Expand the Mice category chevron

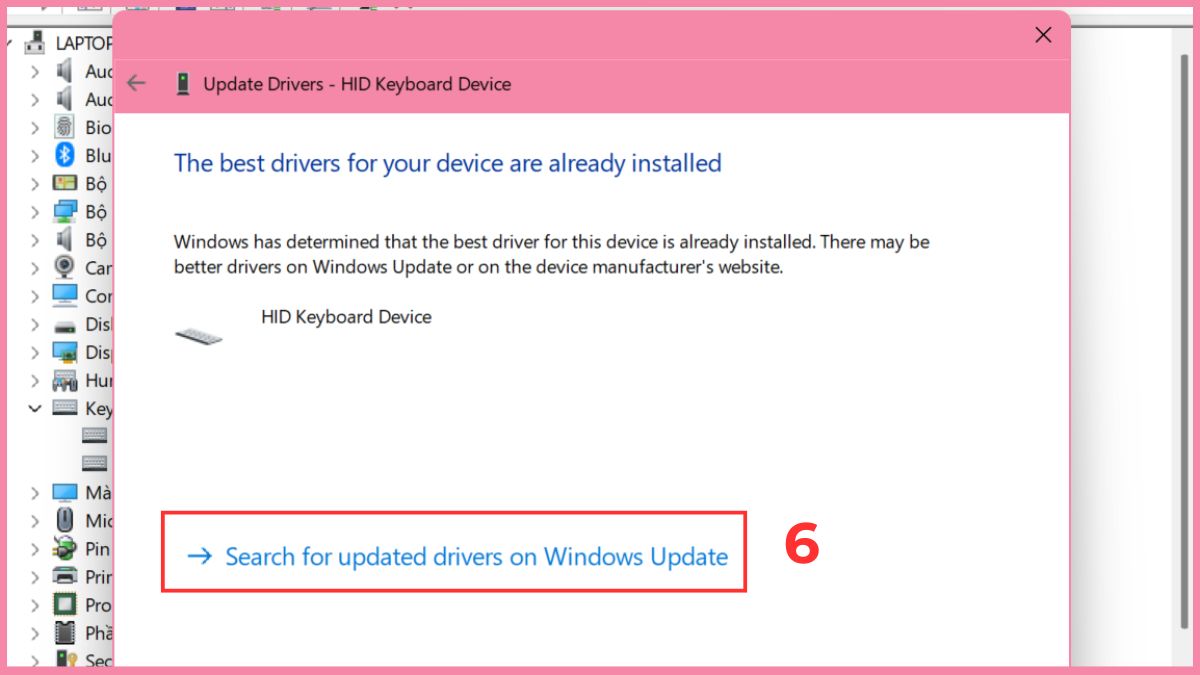coord(35,520)
